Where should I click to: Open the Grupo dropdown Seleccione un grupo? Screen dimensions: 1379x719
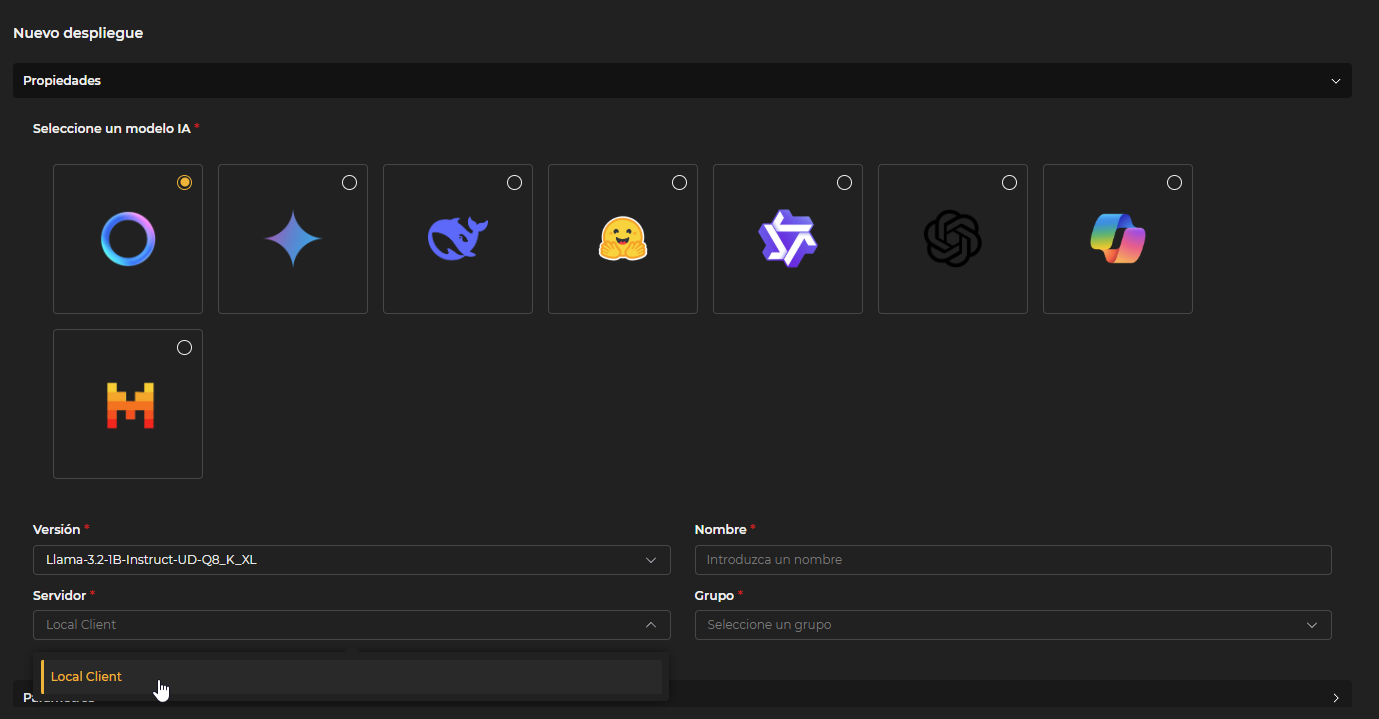coord(1013,625)
